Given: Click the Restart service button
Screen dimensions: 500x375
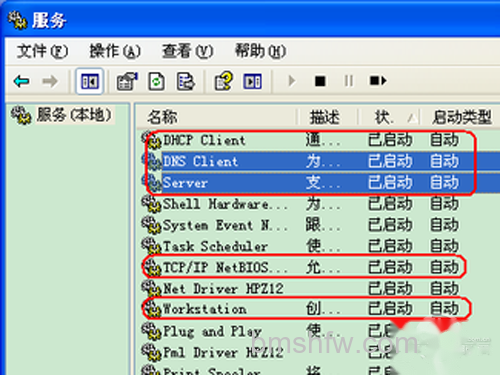Looking at the screenshot, I should click(x=378, y=81).
